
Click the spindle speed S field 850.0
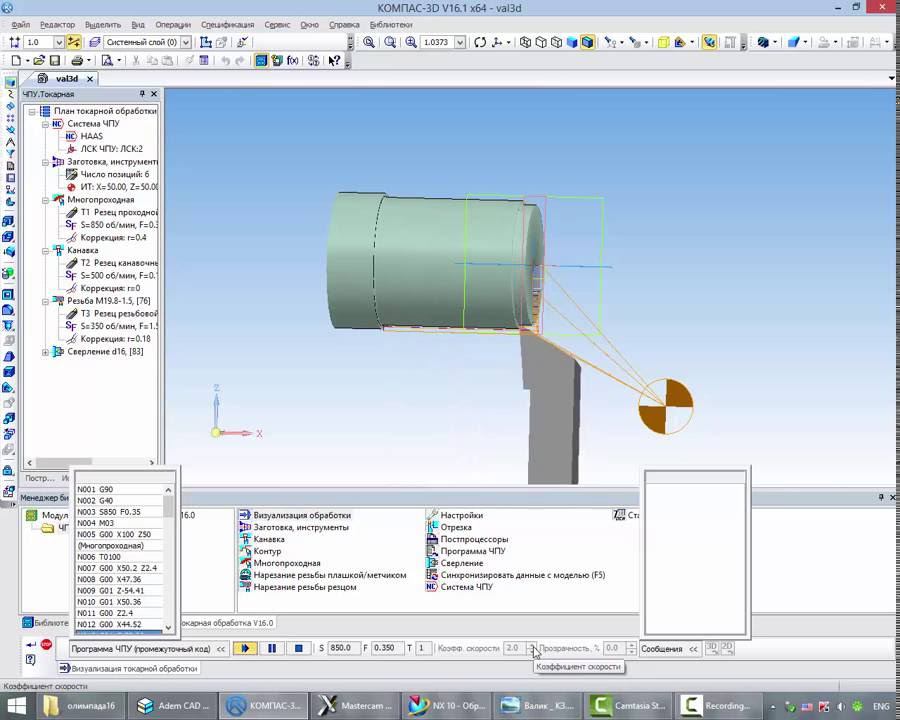click(341, 648)
